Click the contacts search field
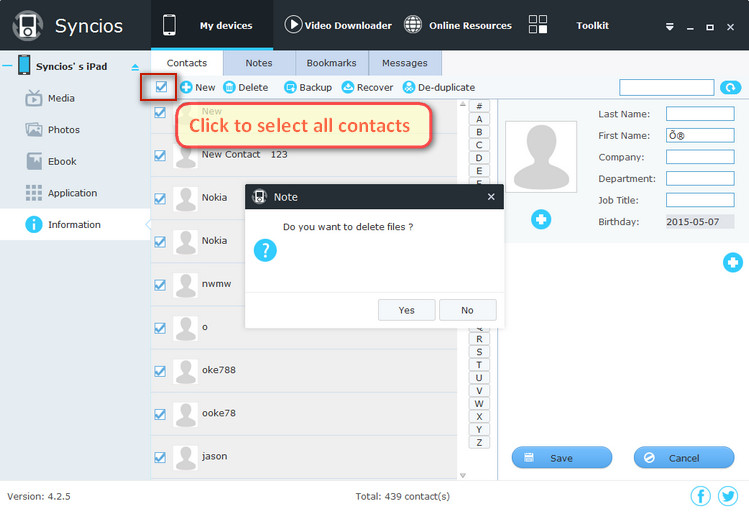 [666, 87]
